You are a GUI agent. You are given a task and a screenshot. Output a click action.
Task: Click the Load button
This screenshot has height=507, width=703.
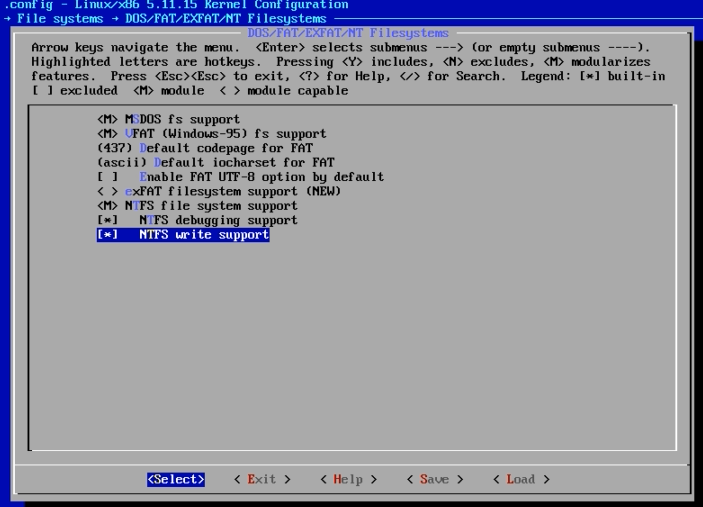(521, 479)
